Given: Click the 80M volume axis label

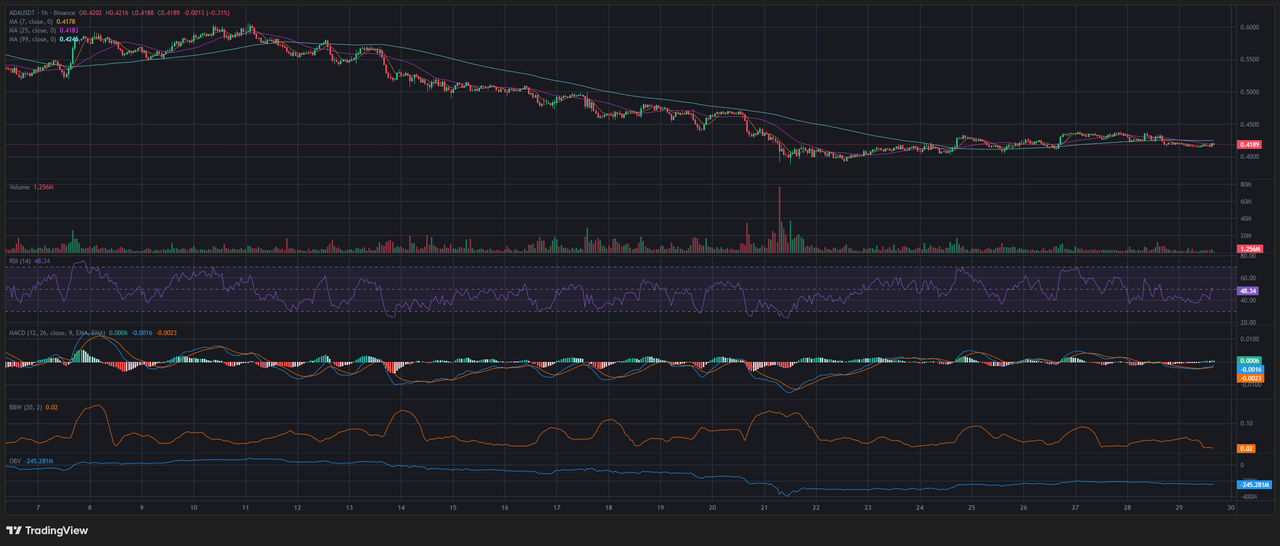Looking at the screenshot, I should point(1246,185).
